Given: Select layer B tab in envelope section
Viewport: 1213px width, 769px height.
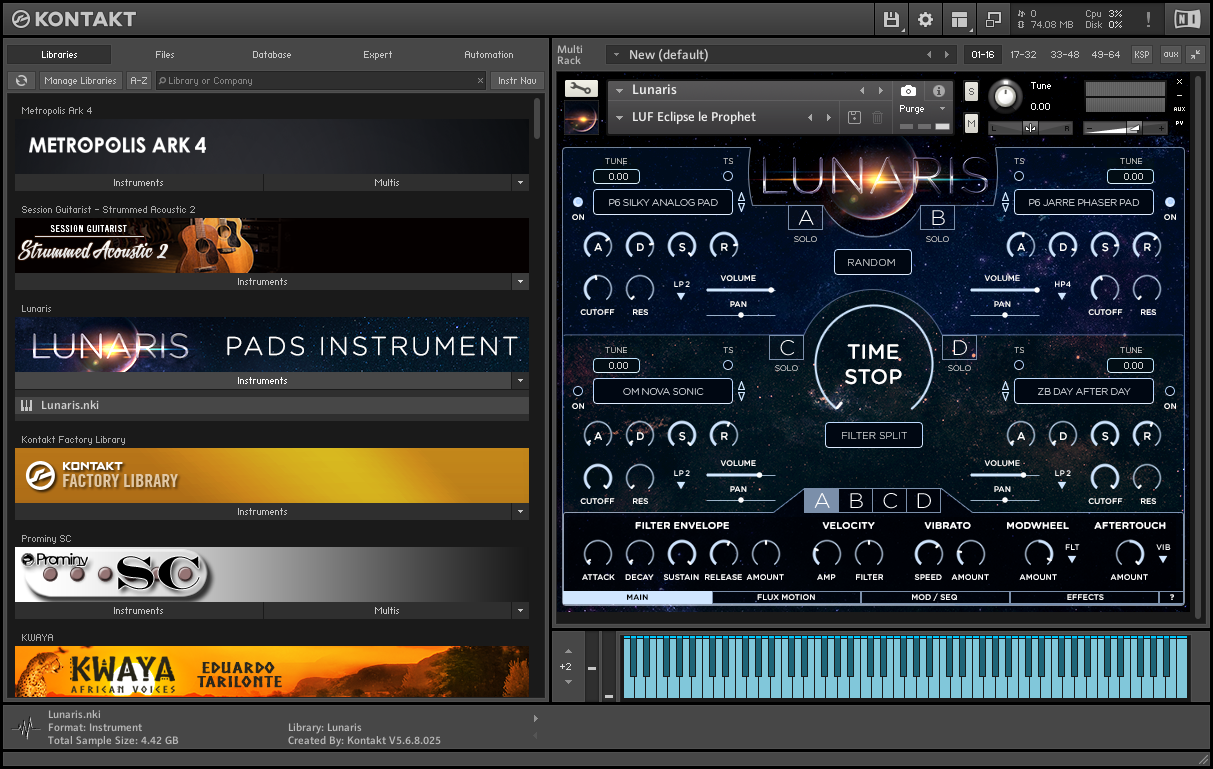Looking at the screenshot, I should point(856,501).
